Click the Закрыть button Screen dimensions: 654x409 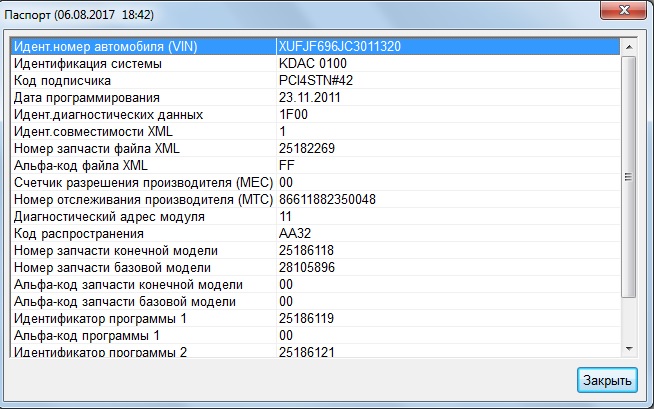[x=606, y=381]
